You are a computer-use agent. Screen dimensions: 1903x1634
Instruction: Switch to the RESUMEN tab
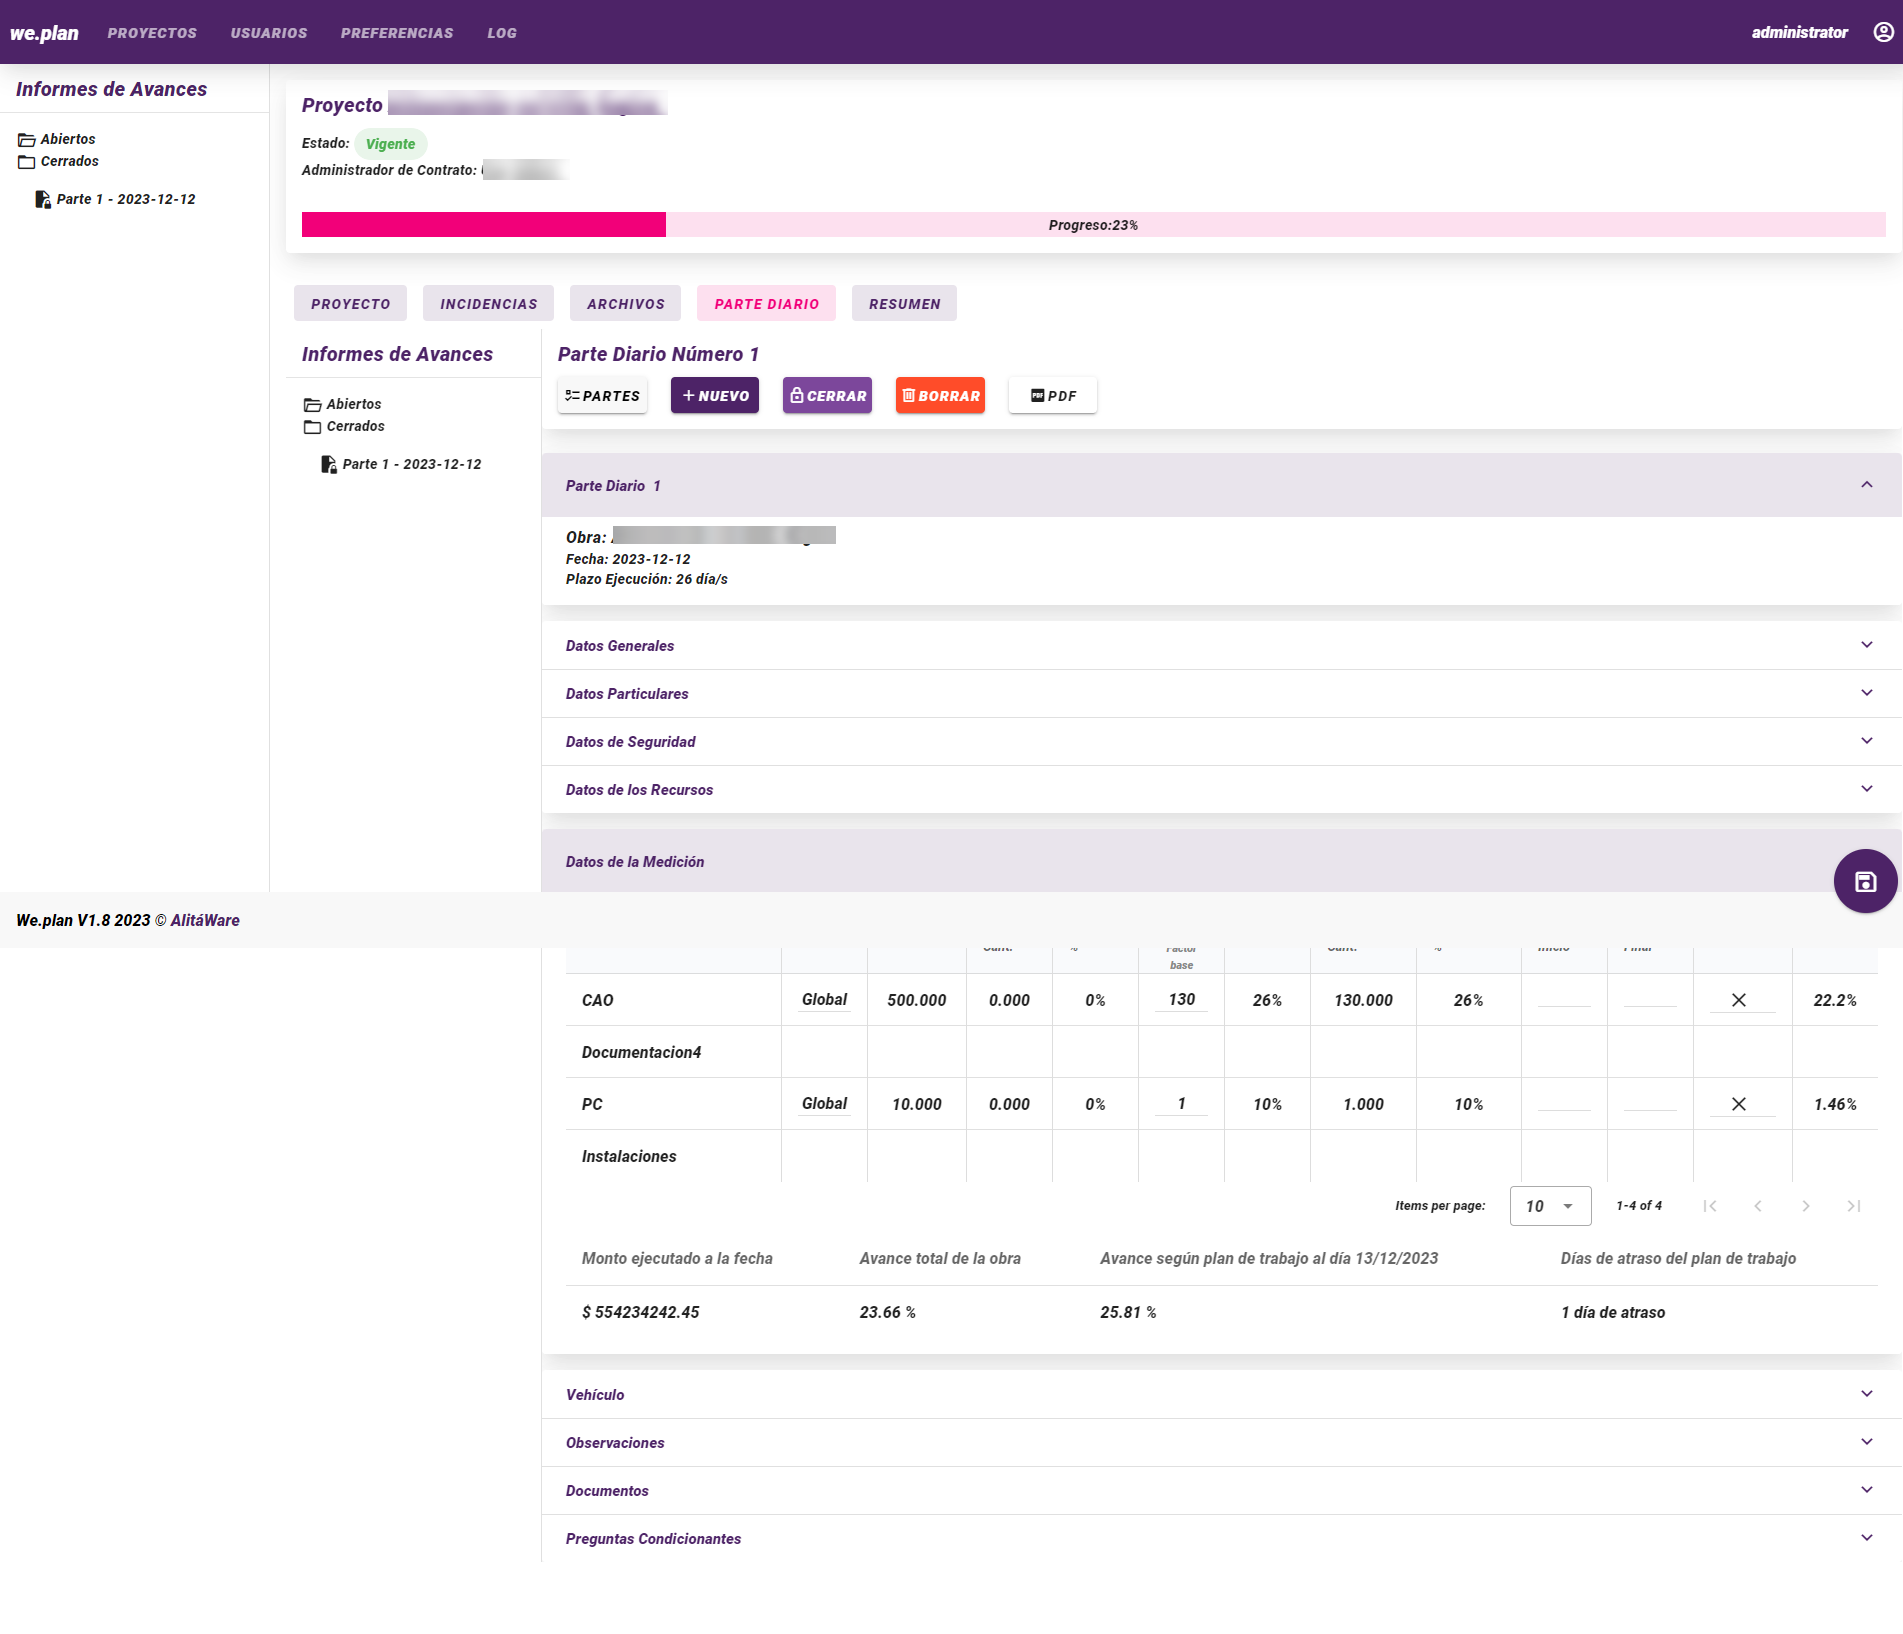[904, 304]
